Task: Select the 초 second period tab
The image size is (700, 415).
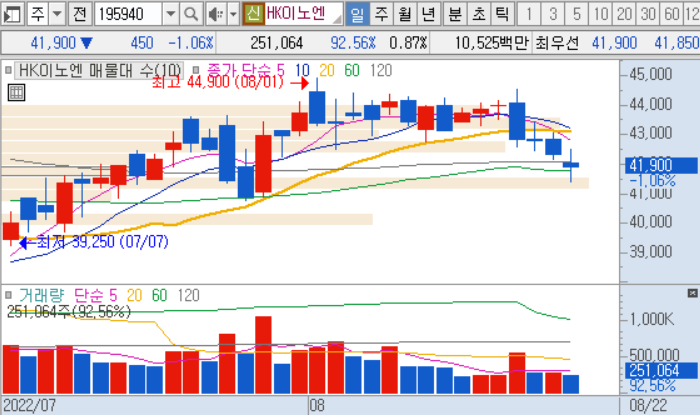Action: [x=479, y=14]
